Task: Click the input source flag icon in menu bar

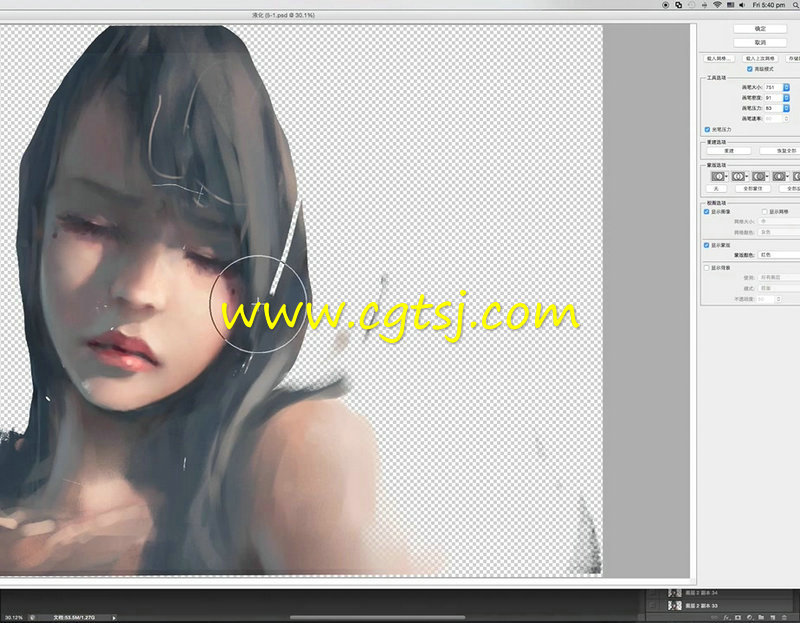Action: pyautogui.click(x=730, y=5)
